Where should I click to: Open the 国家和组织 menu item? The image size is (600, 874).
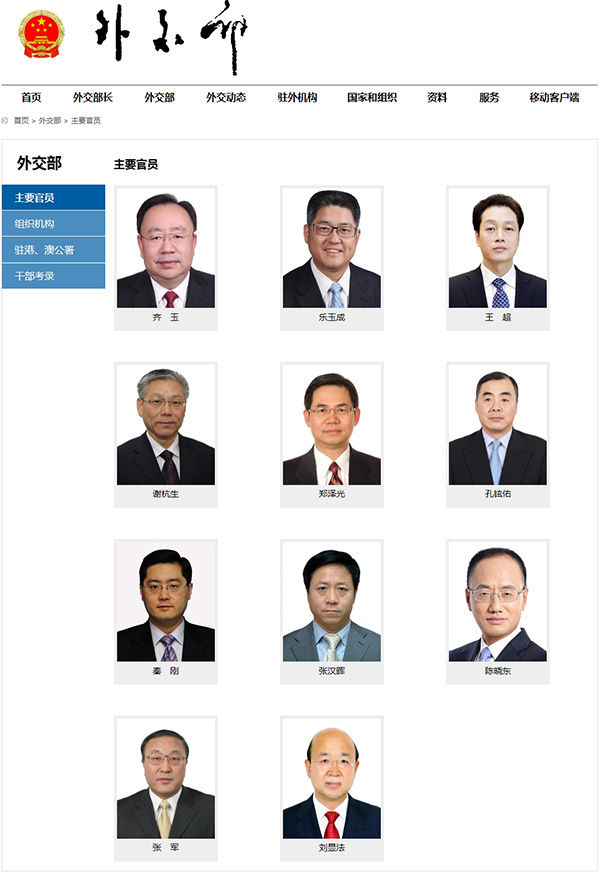coord(372,98)
